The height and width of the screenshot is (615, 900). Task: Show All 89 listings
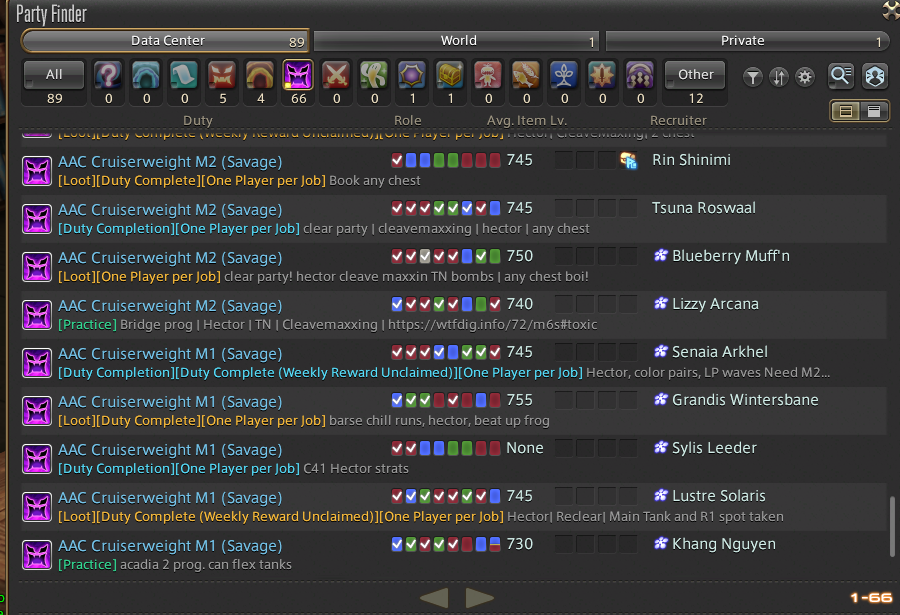[x=54, y=75]
